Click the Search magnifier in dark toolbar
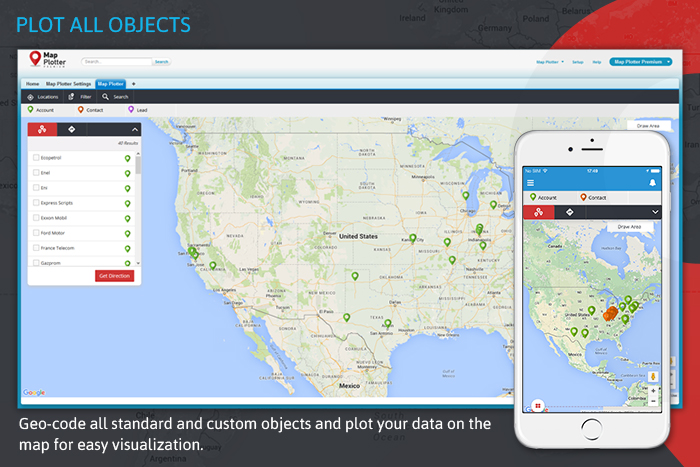Image resolution: width=700 pixels, height=467 pixels. 106,97
